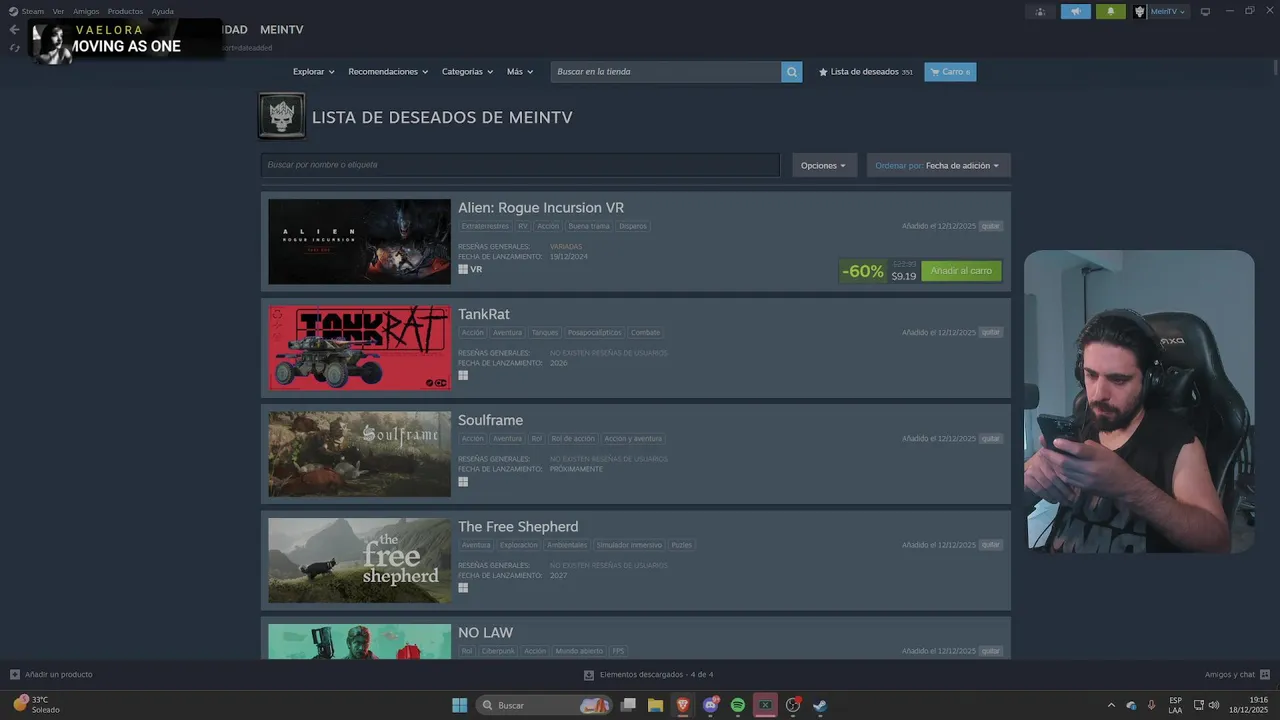Open the Steam menu
This screenshot has width=1280, height=720.
click(x=33, y=11)
